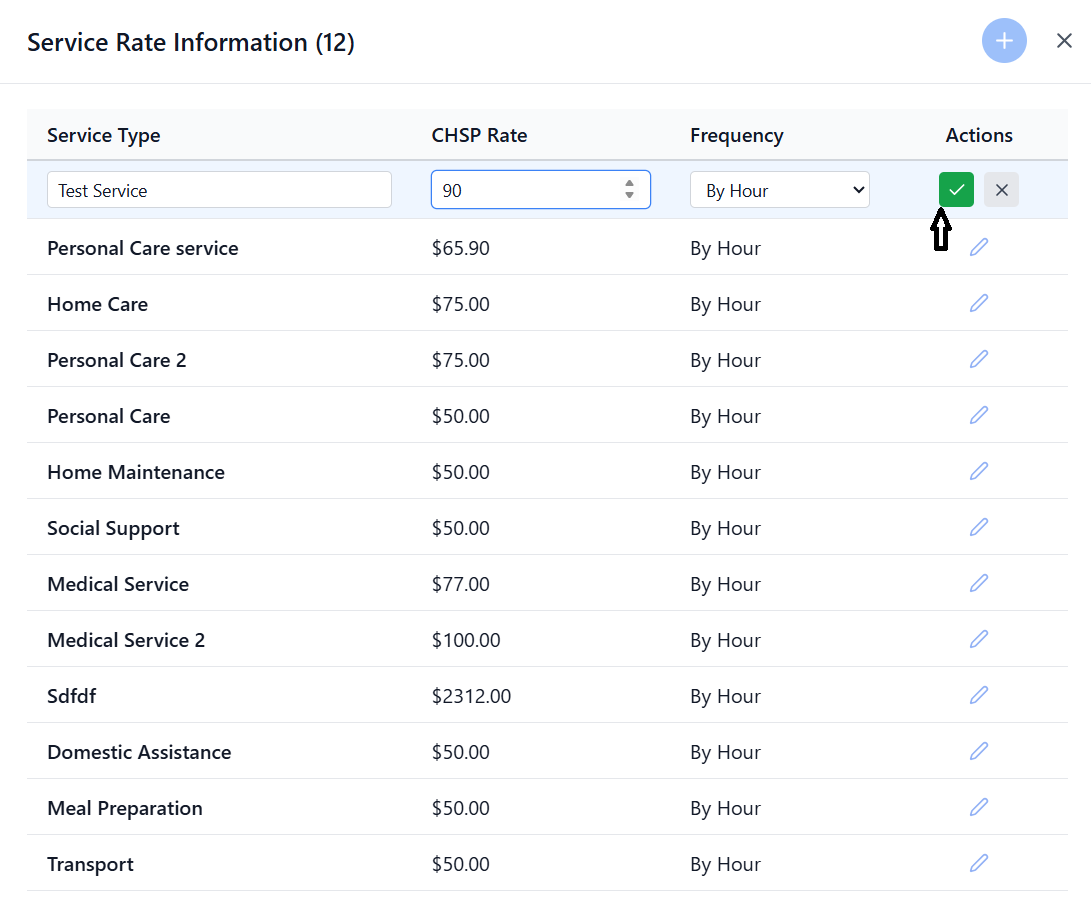Click the CHSP Rate field containing 90
Image resolution: width=1091 pixels, height=908 pixels.
click(x=520, y=190)
